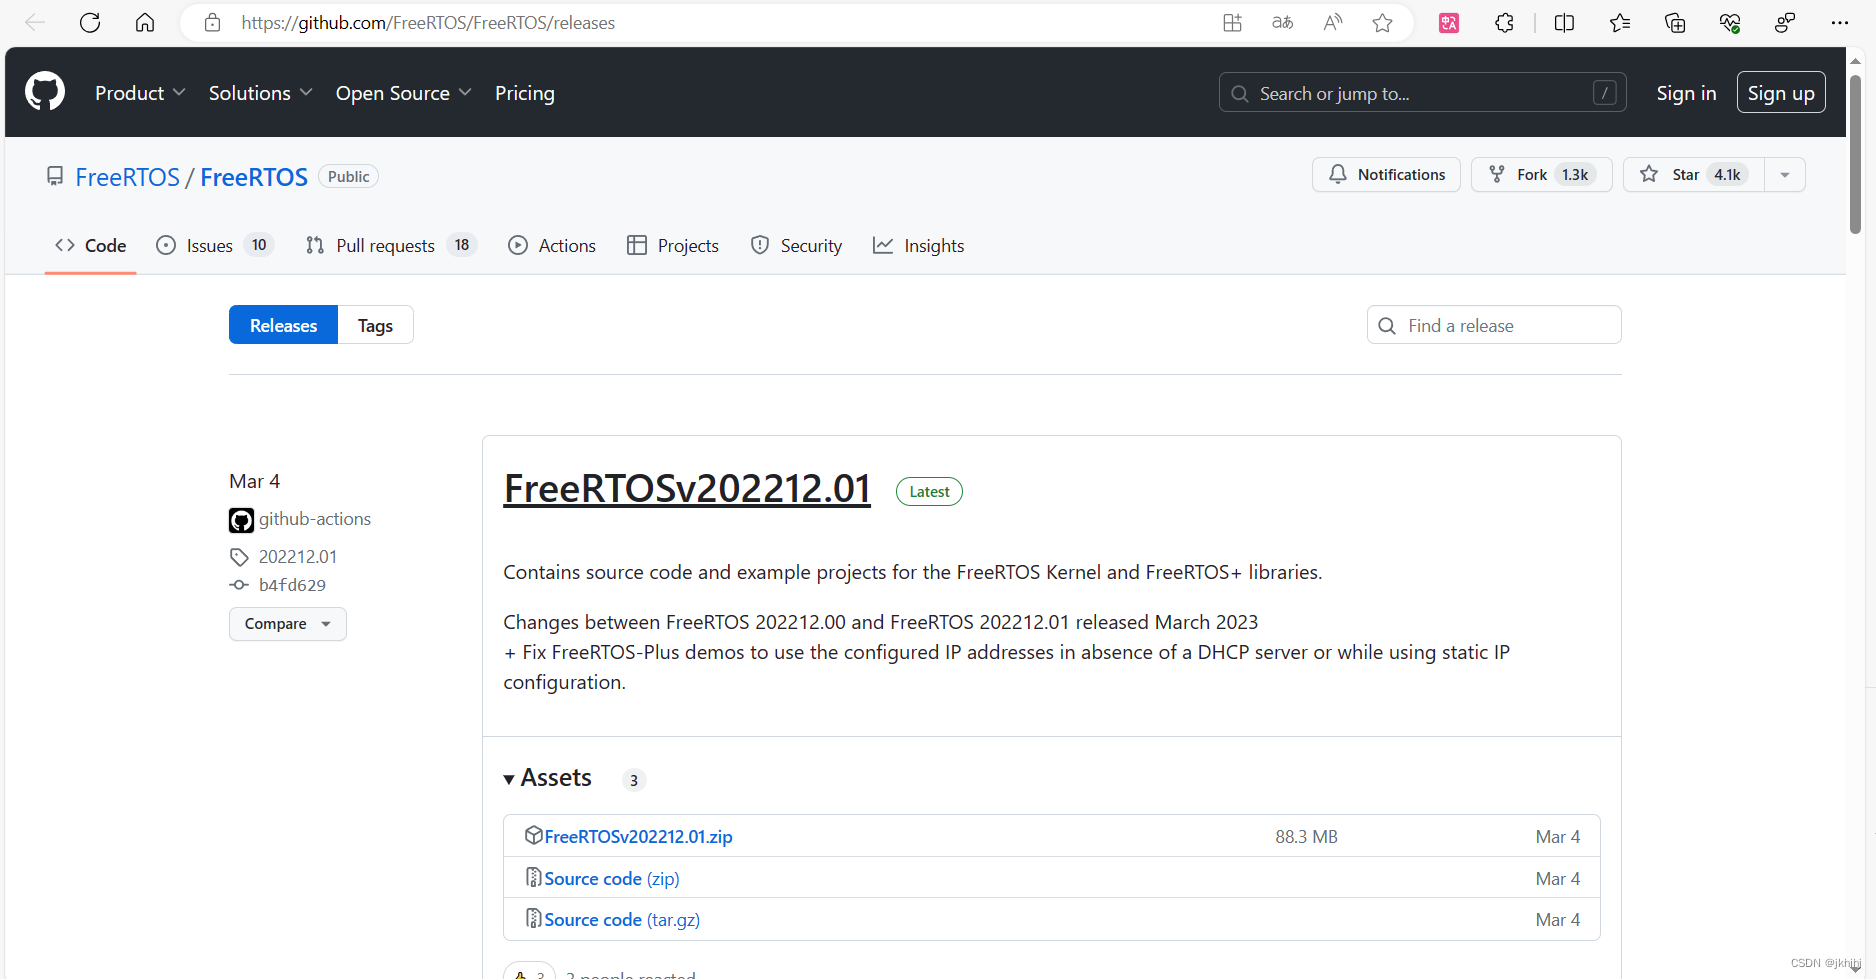
Task: Switch to the Tags view
Action: 376,325
